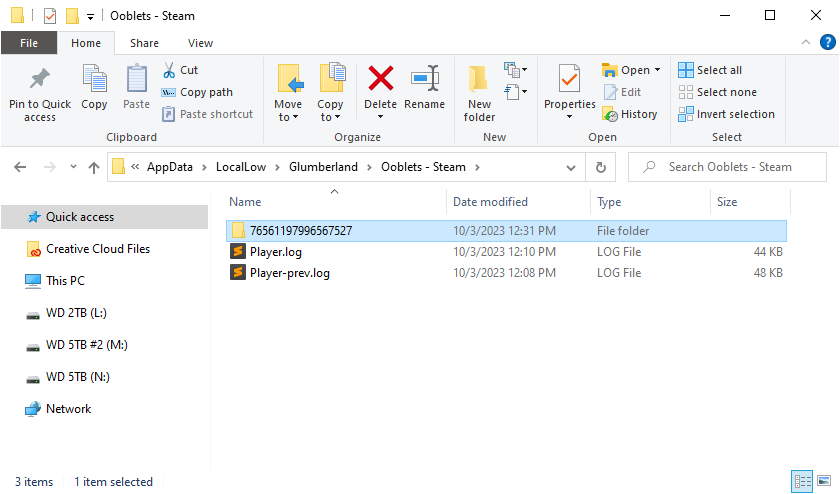Click the red Delete icon
The height and width of the screenshot is (494, 840).
tap(380, 78)
